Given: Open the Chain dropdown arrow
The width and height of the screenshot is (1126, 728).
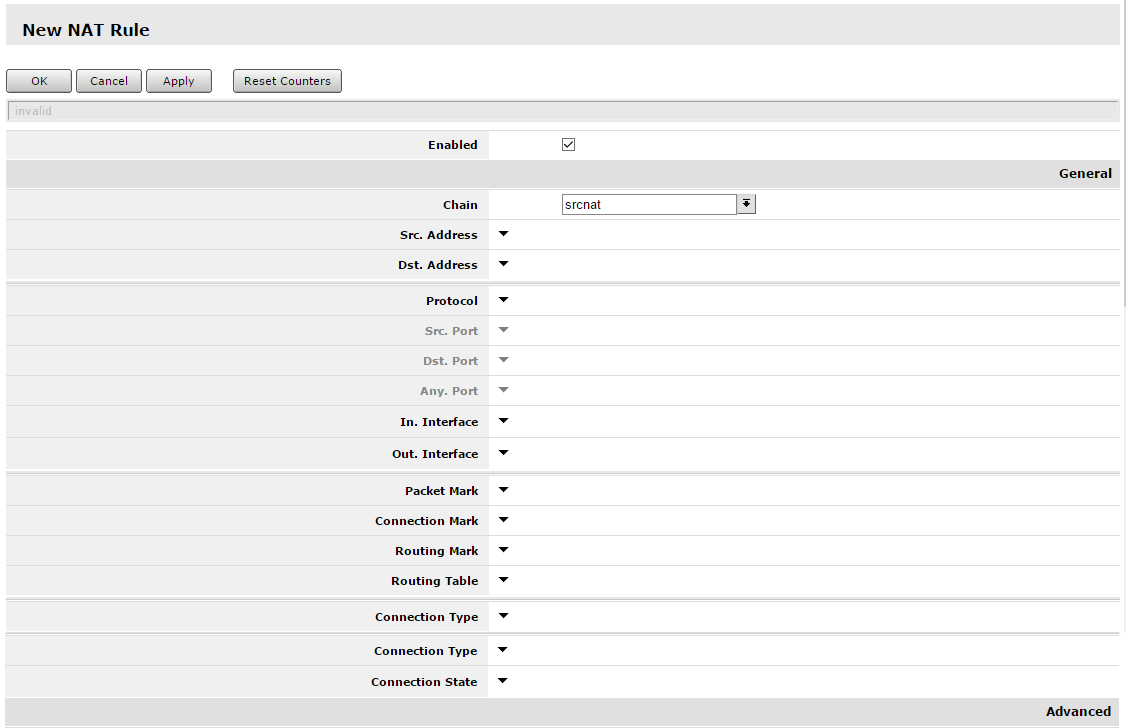Looking at the screenshot, I should tap(747, 203).
